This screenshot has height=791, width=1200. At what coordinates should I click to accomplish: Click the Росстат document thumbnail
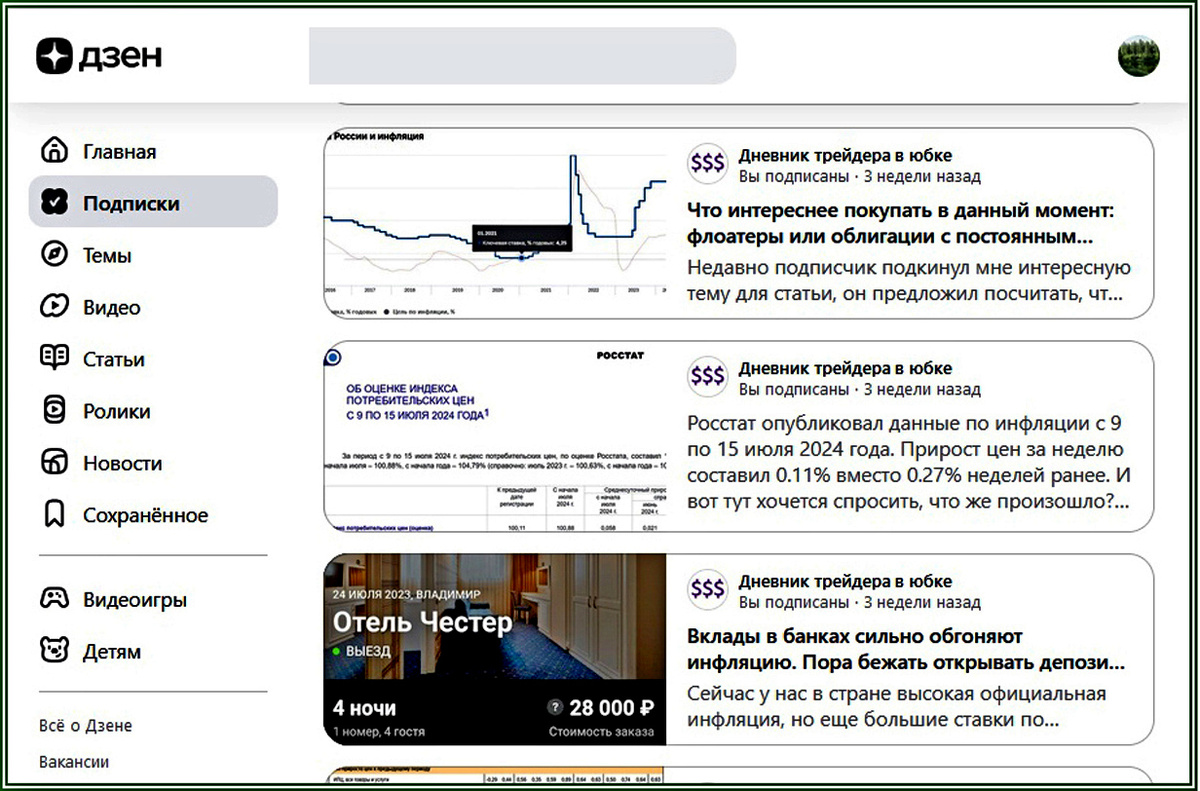(x=495, y=436)
